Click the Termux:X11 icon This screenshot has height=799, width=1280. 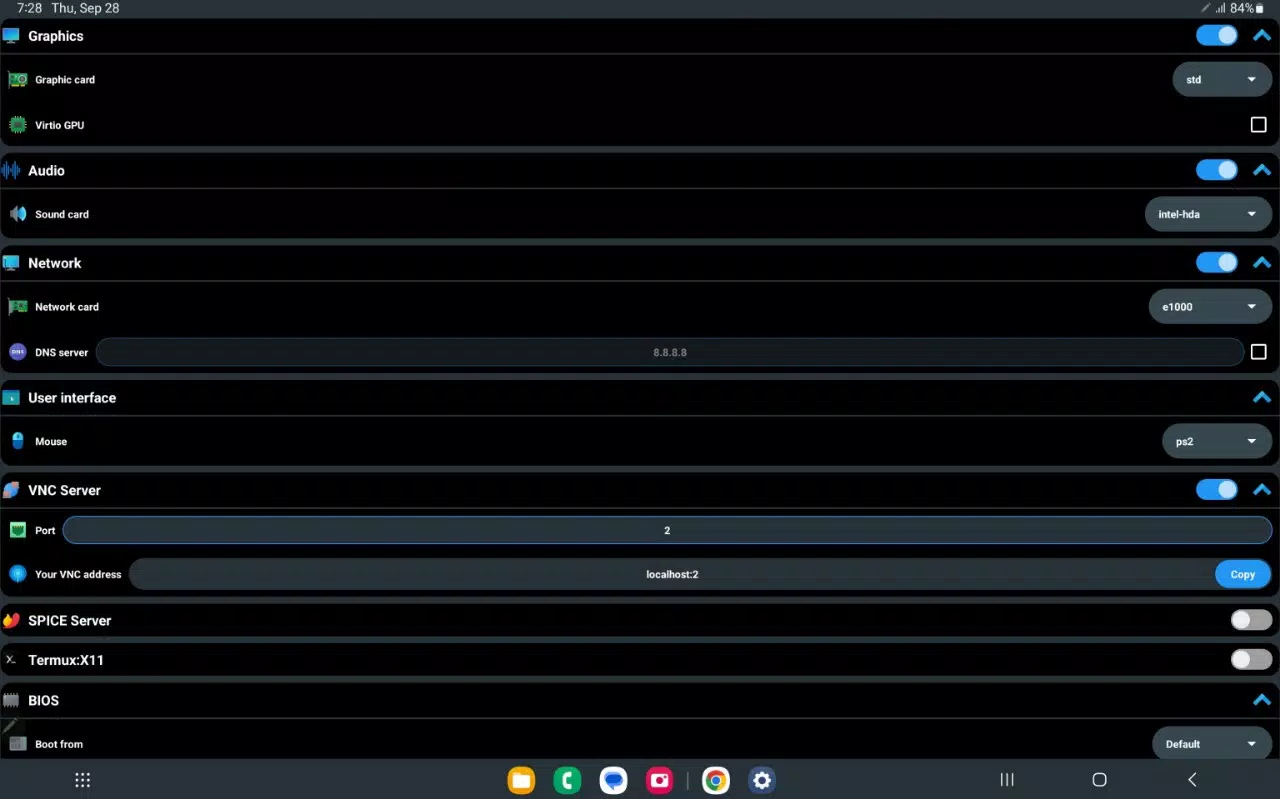pos(11,660)
